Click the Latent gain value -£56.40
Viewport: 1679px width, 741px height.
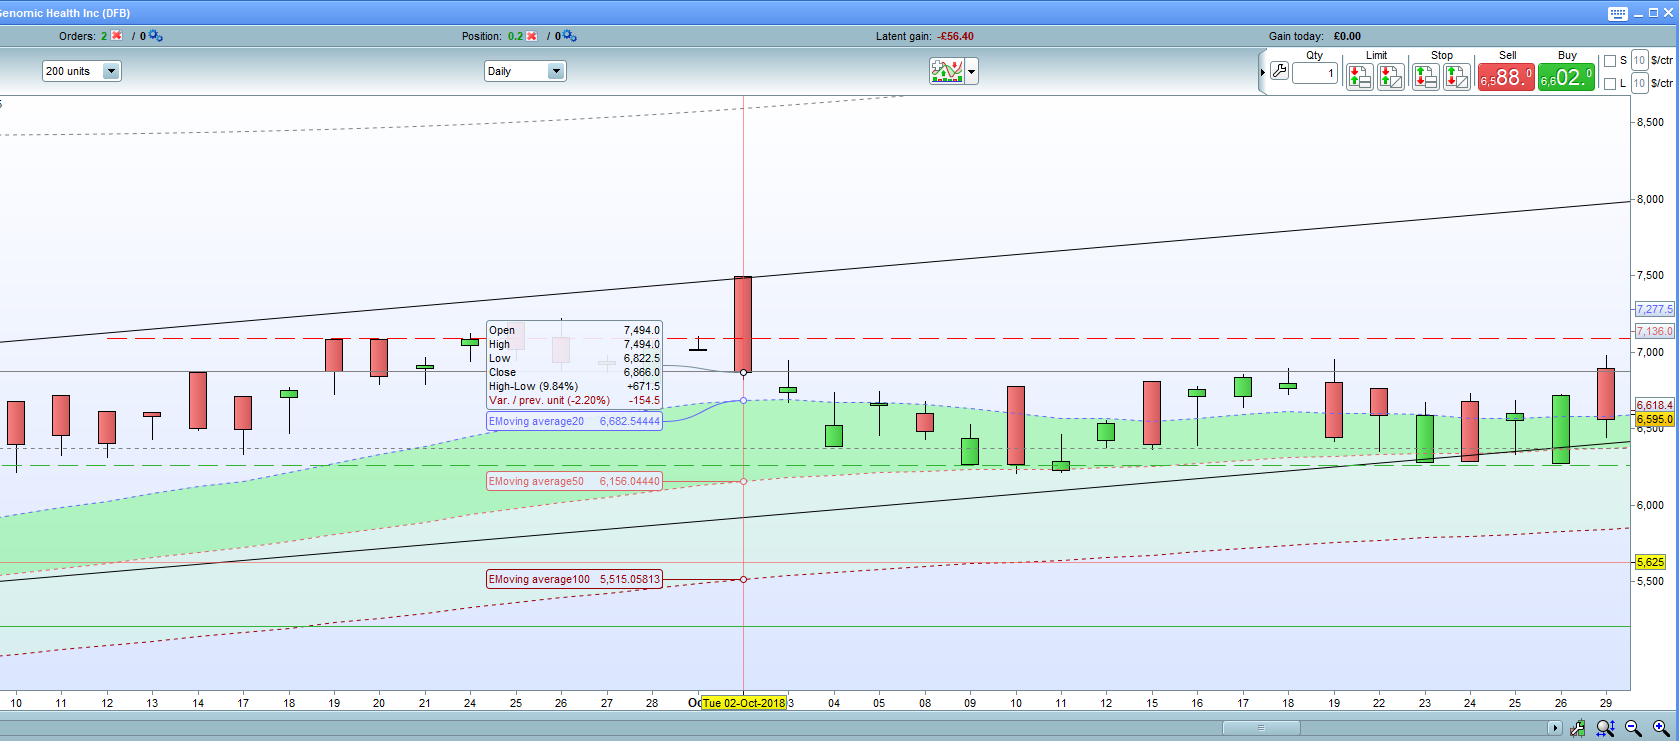[955, 36]
